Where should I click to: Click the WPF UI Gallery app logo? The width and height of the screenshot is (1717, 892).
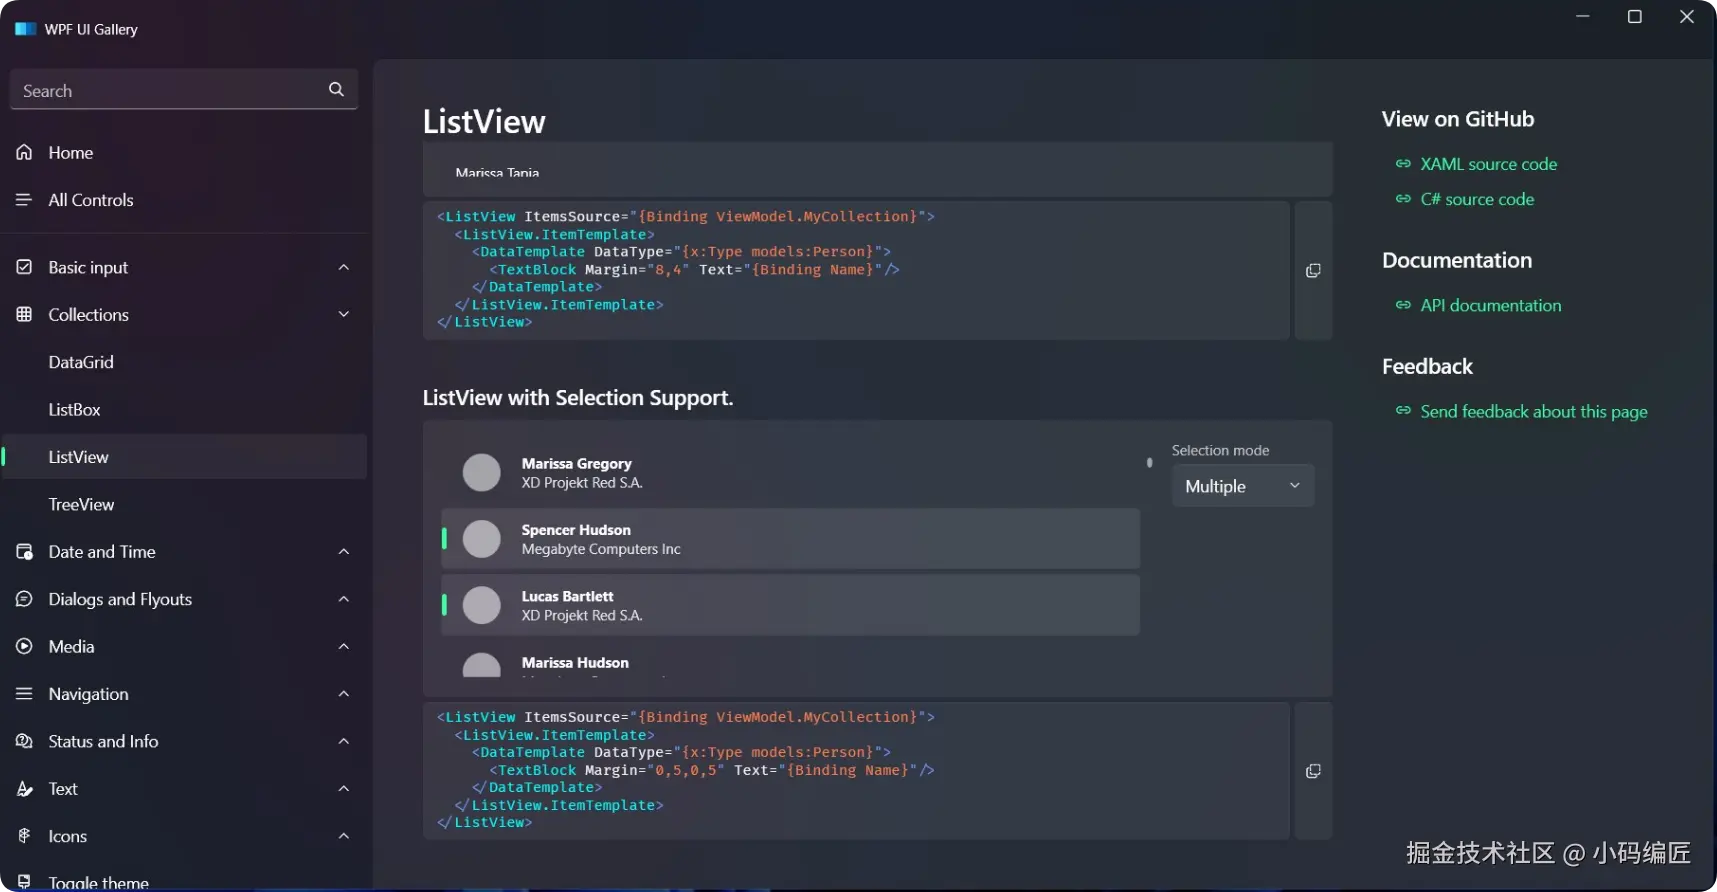pos(25,29)
